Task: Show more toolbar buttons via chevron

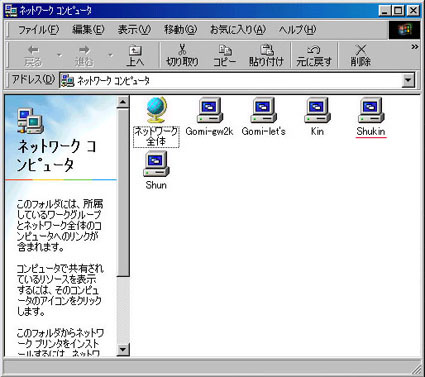Action: (x=414, y=47)
